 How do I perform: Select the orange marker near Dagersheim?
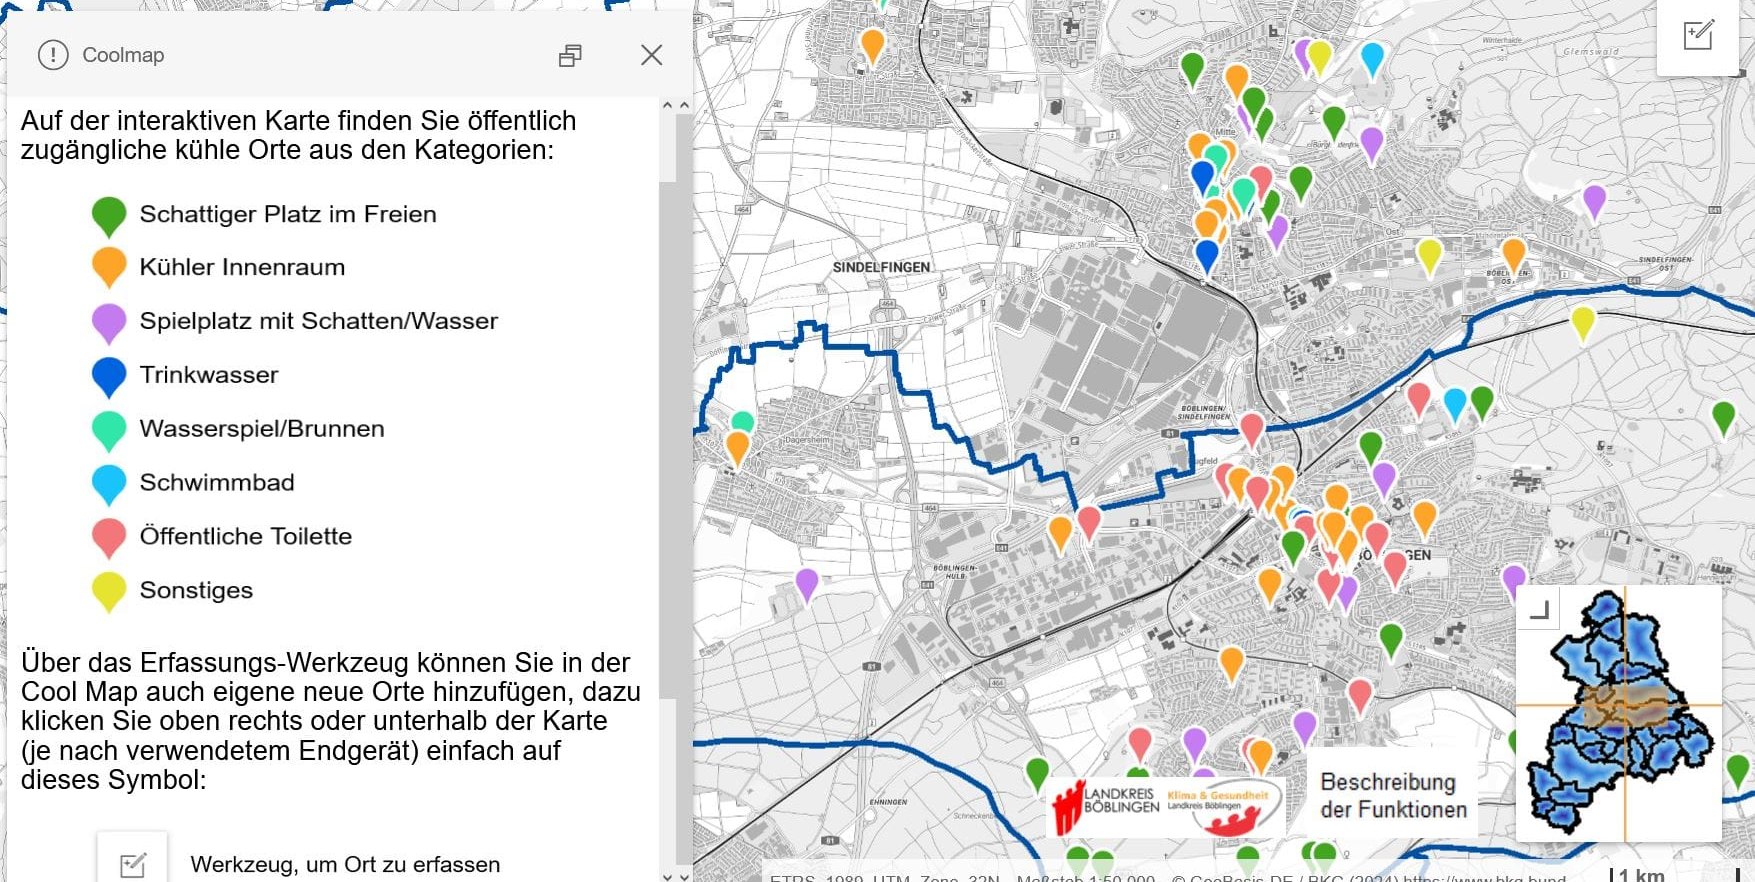pyautogui.click(x=737, y=446)
